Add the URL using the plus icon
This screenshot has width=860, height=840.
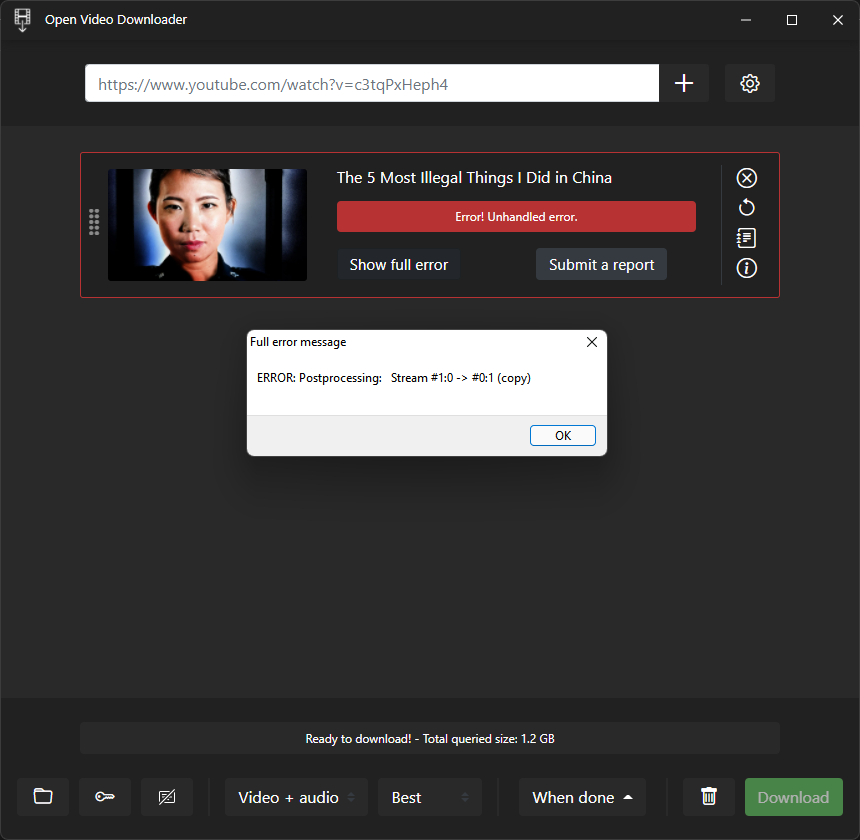click(684, 83)
